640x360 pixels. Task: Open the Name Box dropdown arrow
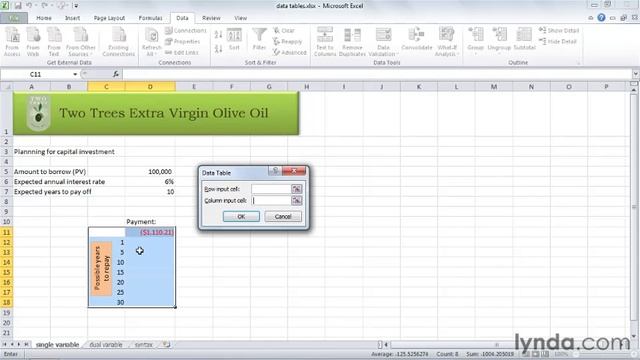click(75, 74)
